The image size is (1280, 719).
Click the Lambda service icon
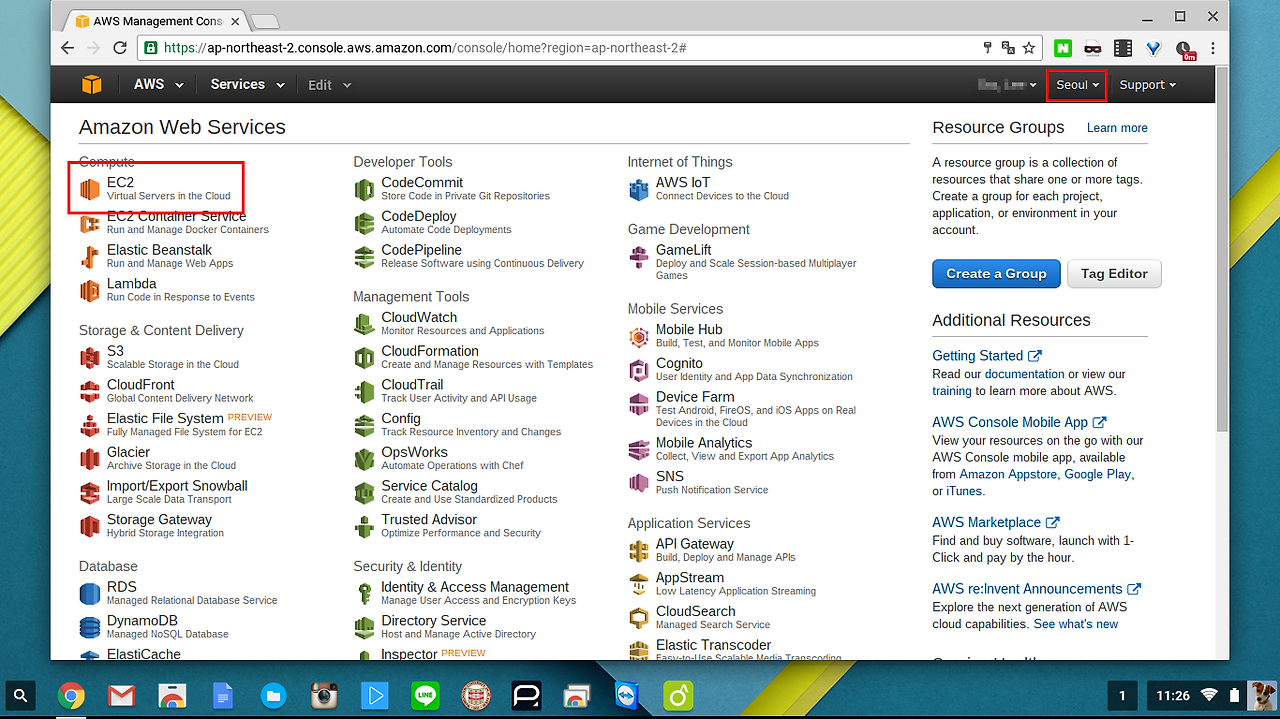point(90,290)
